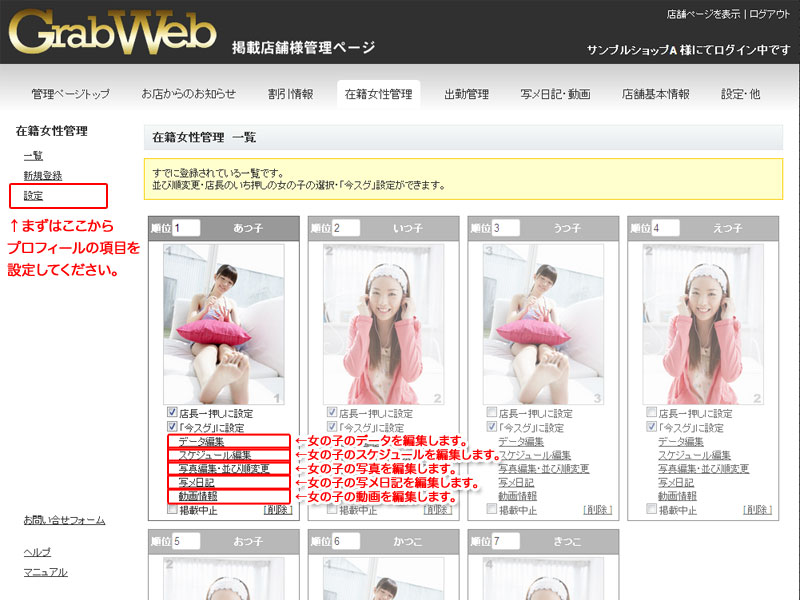Focus the rank field for かつこ
Image resolution: width=800 pixels, height=600 pixels.
coord(346,541)
